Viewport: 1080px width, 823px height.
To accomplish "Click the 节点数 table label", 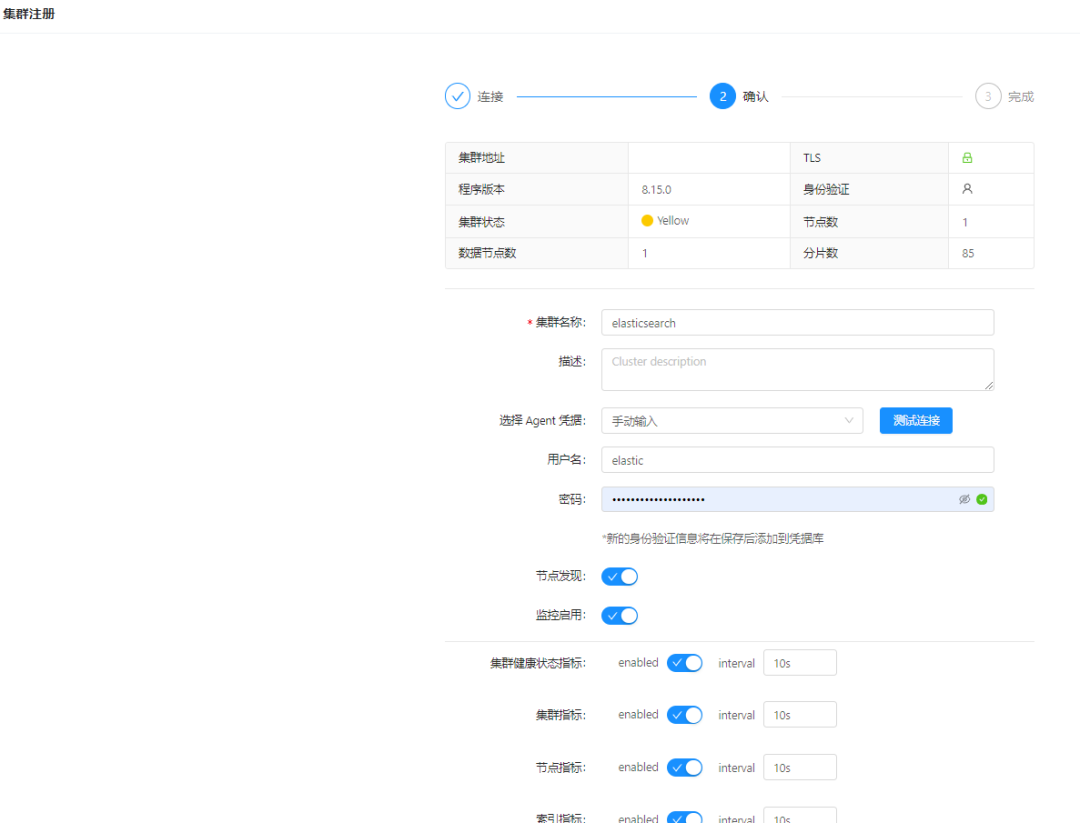I will (820, 222).
